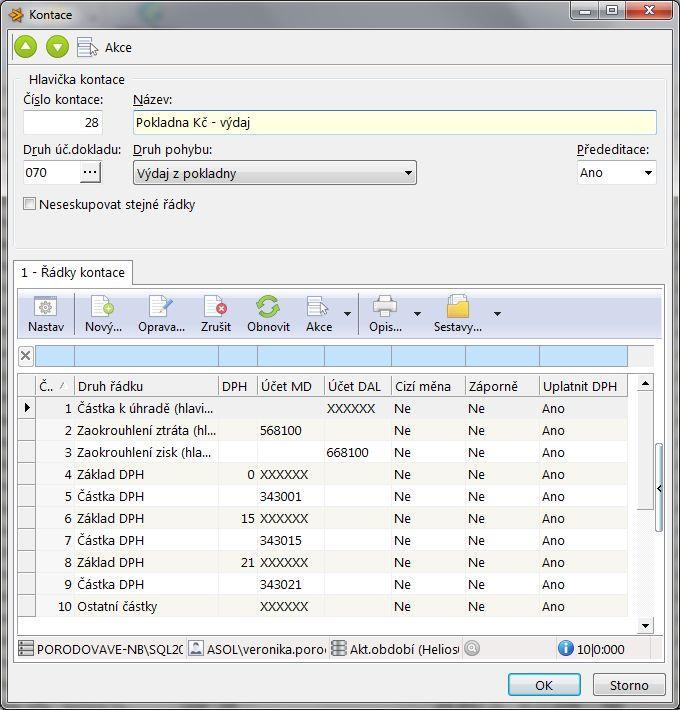This screenshot has height=710, width=680.
Task: Add a new row with Nový
Action: (x=103, y=314)
